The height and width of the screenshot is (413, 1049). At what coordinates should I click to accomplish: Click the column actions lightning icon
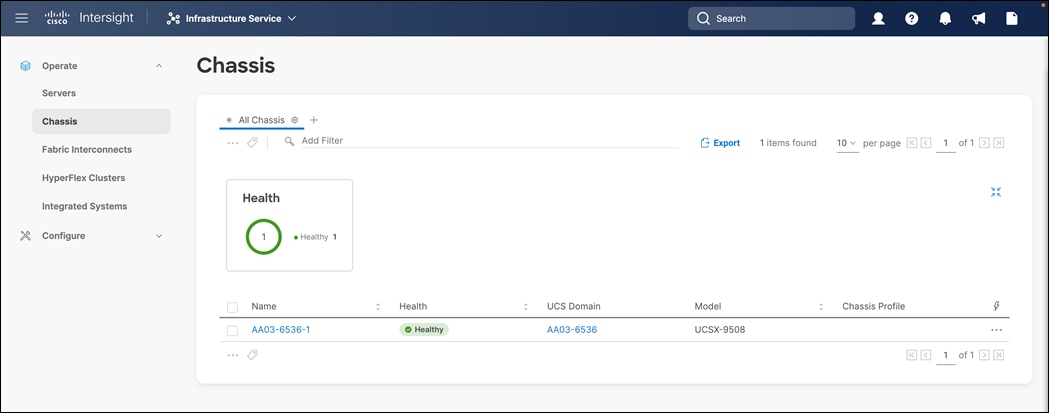(x=997, y=306)
